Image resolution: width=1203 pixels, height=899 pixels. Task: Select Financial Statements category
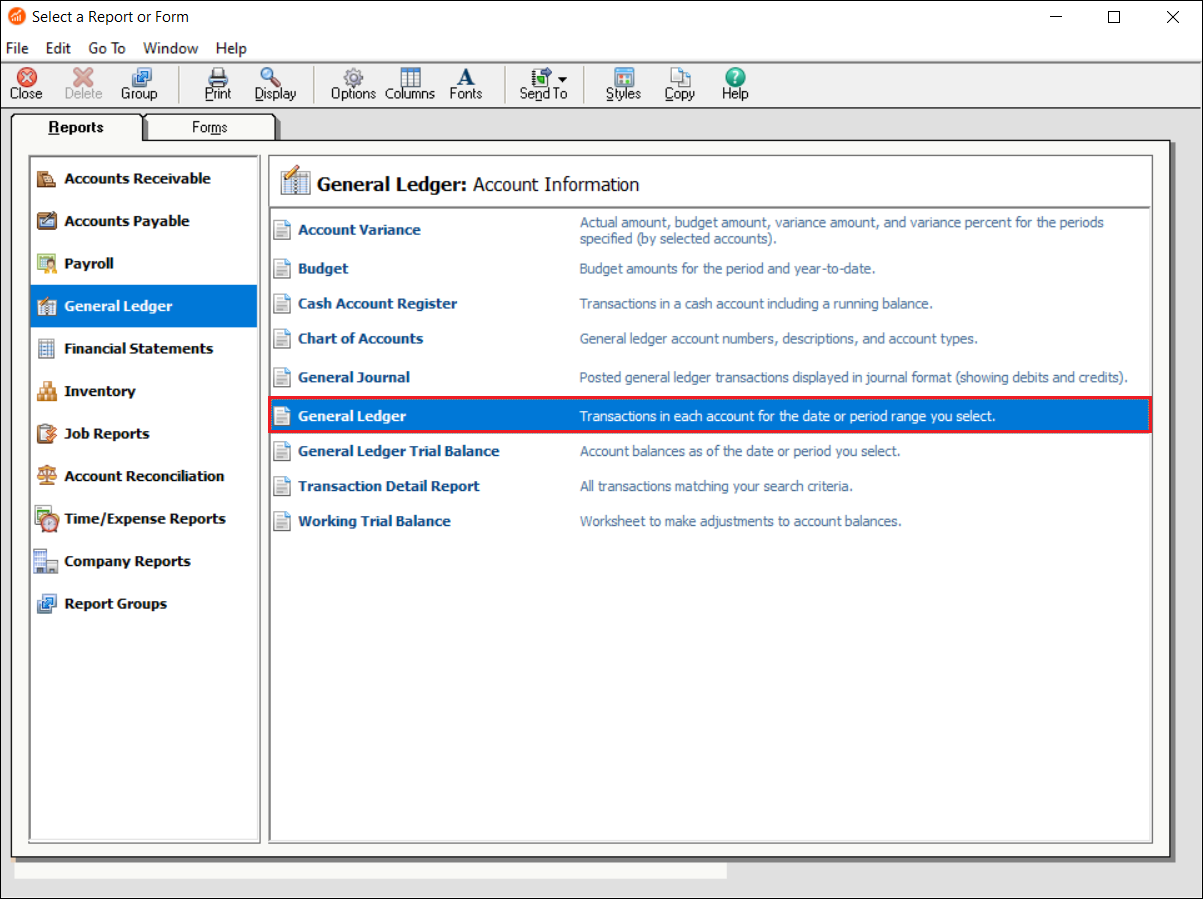144,349
